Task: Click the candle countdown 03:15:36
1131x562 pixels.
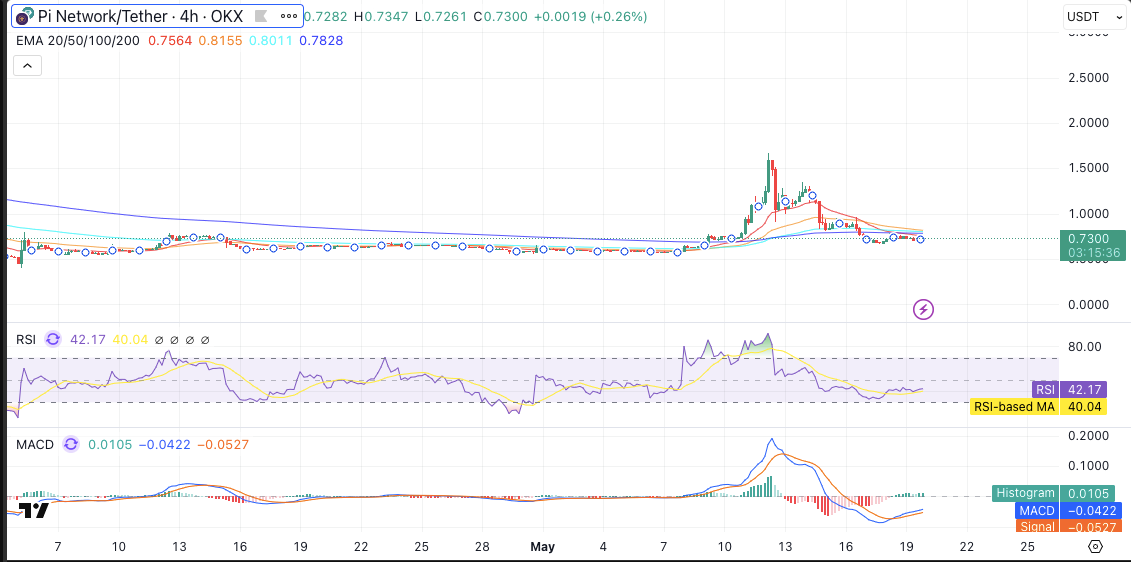Action: pyautogui.click(x=1092, y=253)
